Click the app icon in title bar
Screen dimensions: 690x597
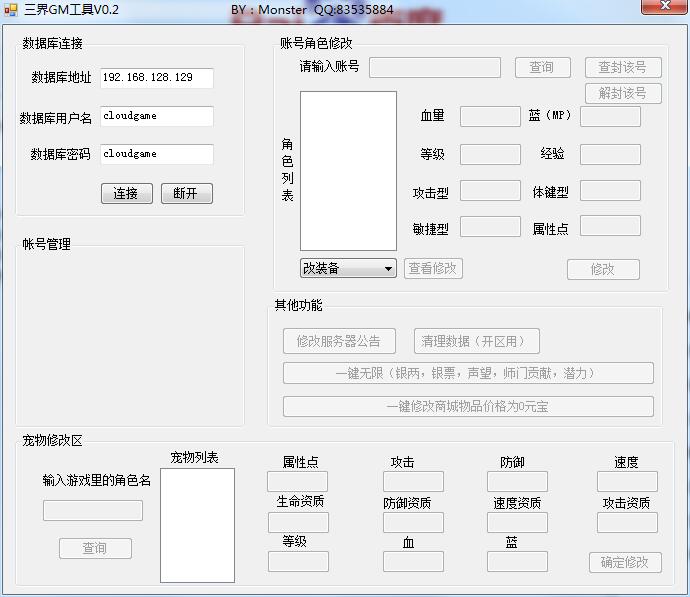[11, 9]
